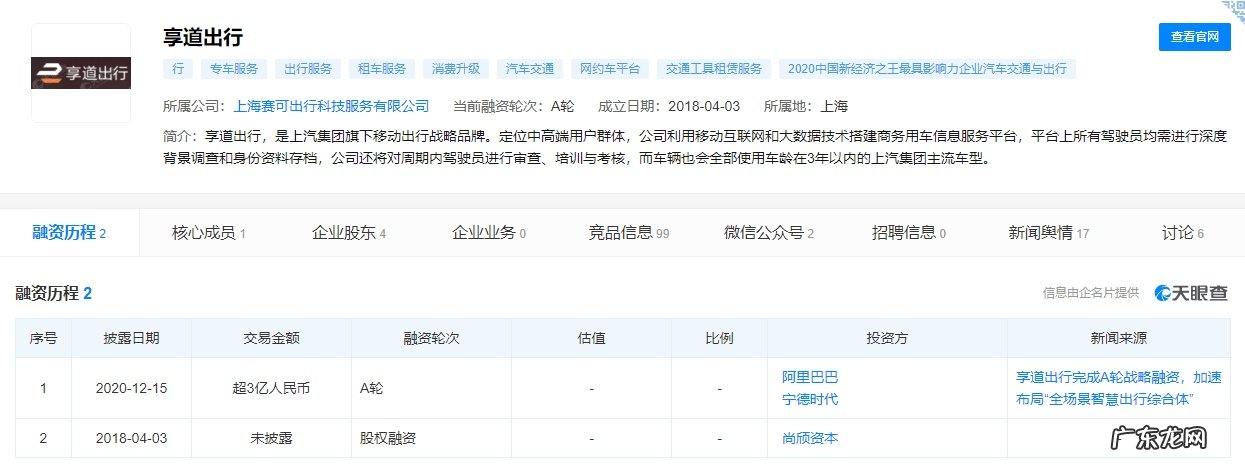The height and width of the screenshot is (467, 1245).
Task: Open investor link 阿里巴巴
Action: 810,377
